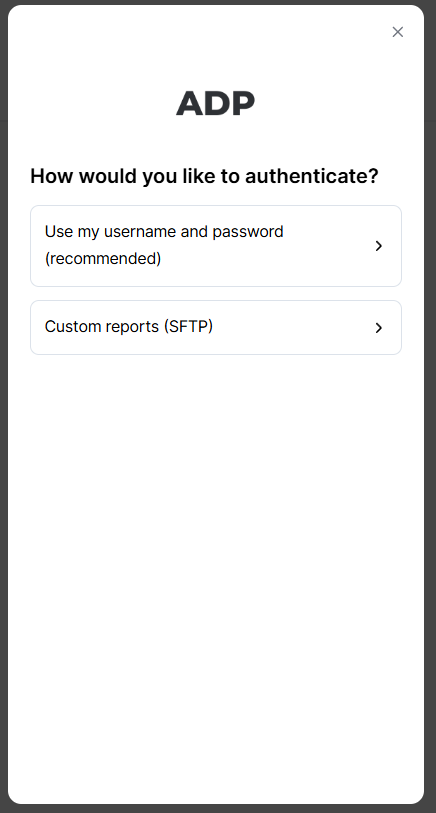The height and width of the screenshot is (813, 436).
Task: Click the ADP logo heading
Action: 216,103
